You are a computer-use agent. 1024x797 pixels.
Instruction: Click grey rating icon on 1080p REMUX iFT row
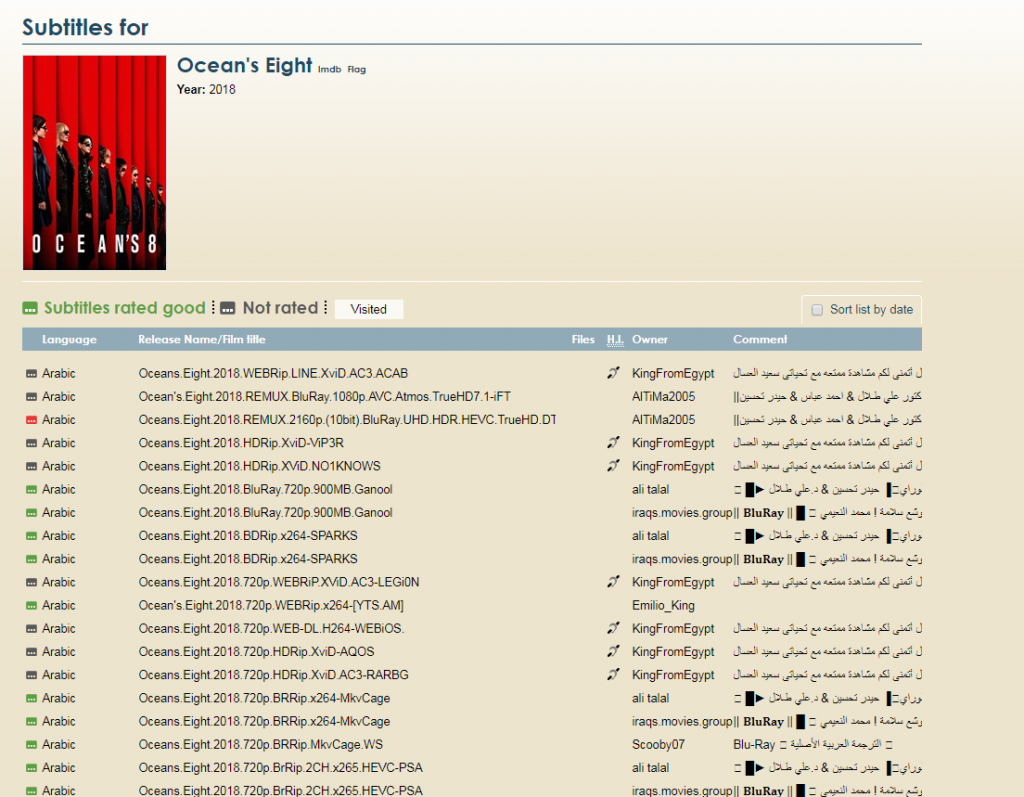[x=31, y=397]
